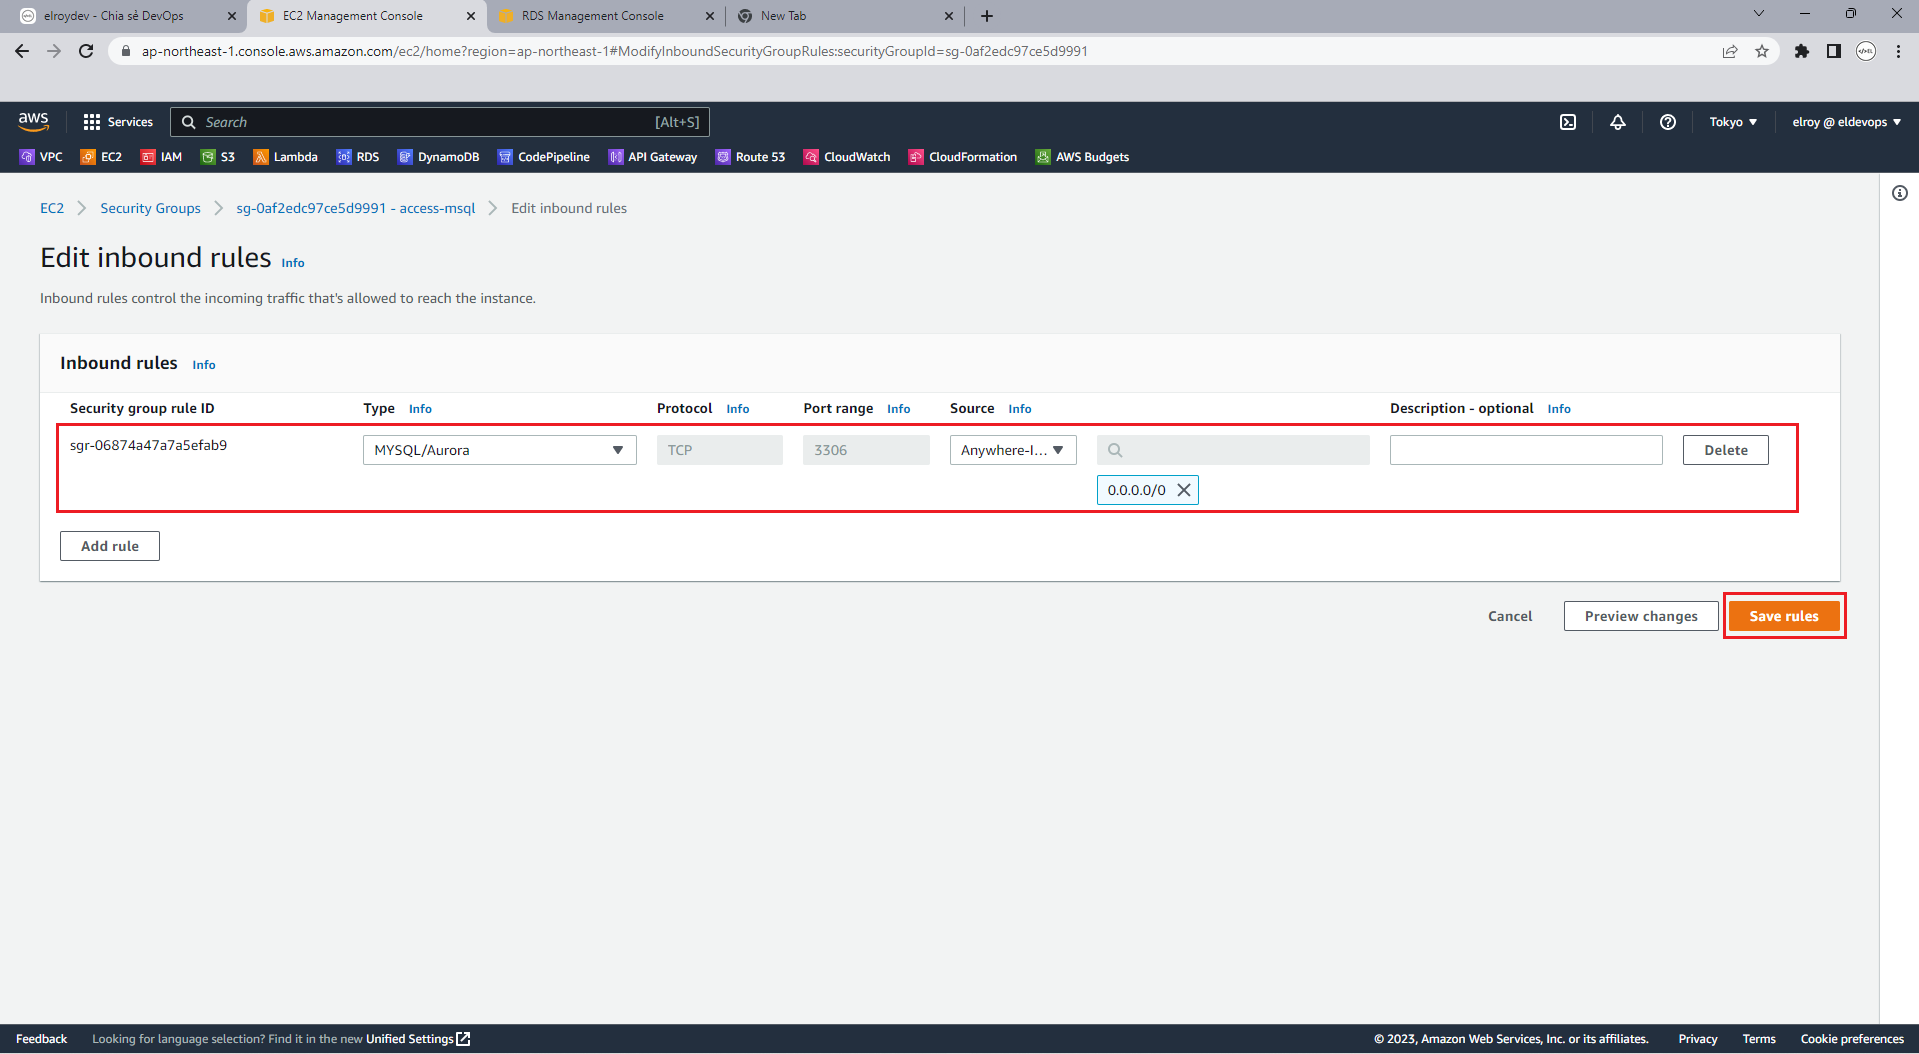Open Info link for Port range column

[x=899, y=409]
